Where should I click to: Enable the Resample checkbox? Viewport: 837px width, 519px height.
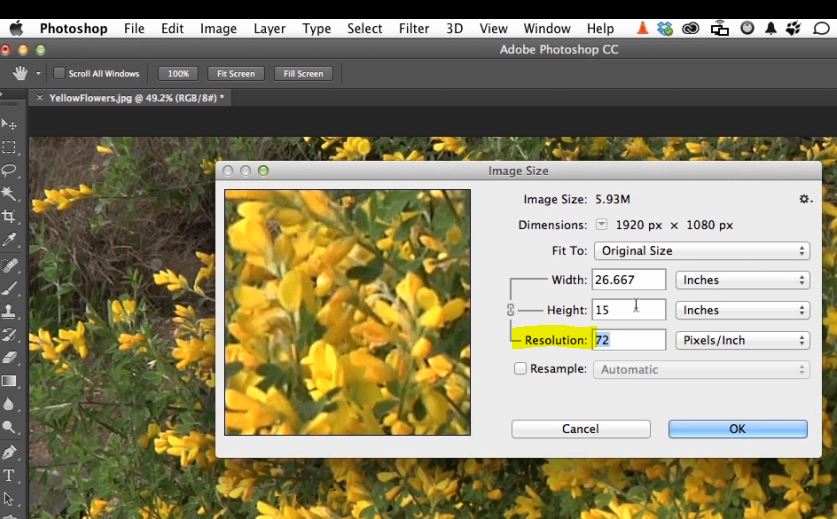pos(520,369)
